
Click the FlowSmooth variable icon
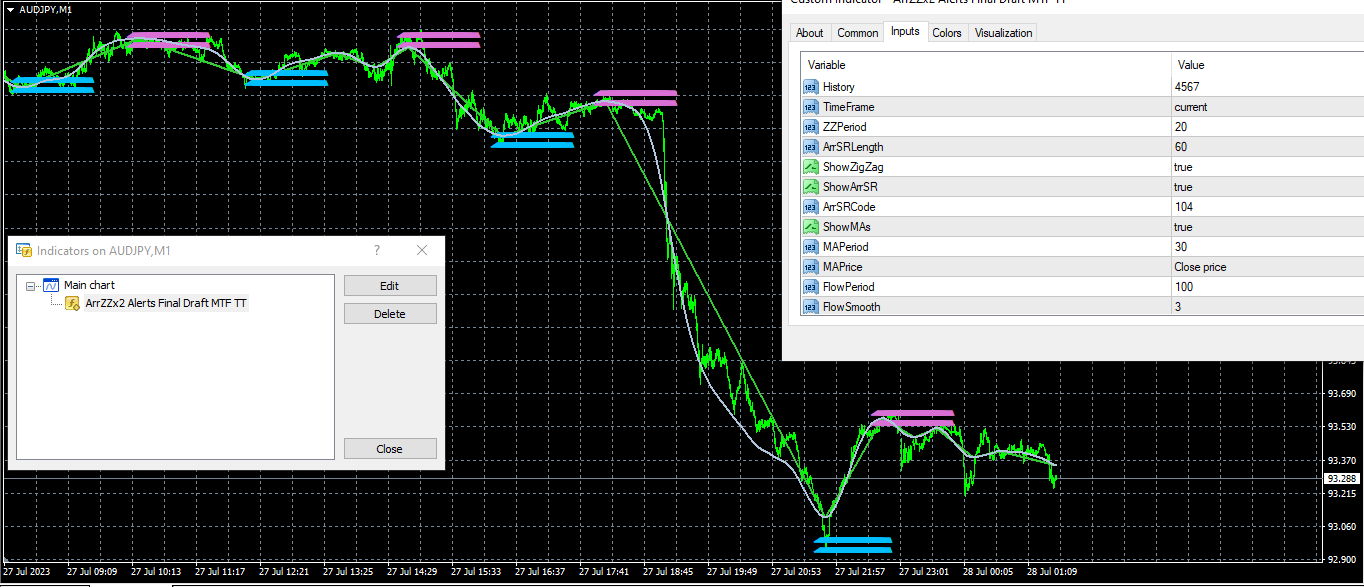tap(811, 307)
